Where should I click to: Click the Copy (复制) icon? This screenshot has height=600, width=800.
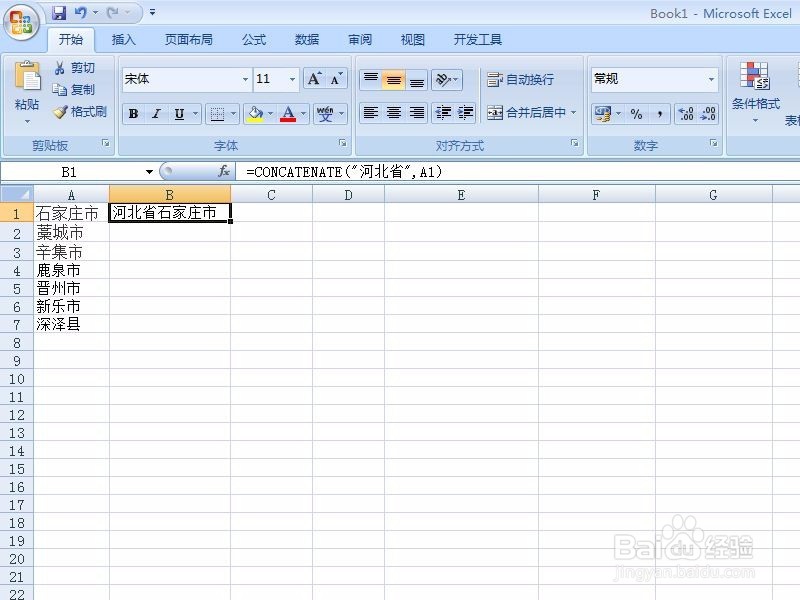point(59,89)
